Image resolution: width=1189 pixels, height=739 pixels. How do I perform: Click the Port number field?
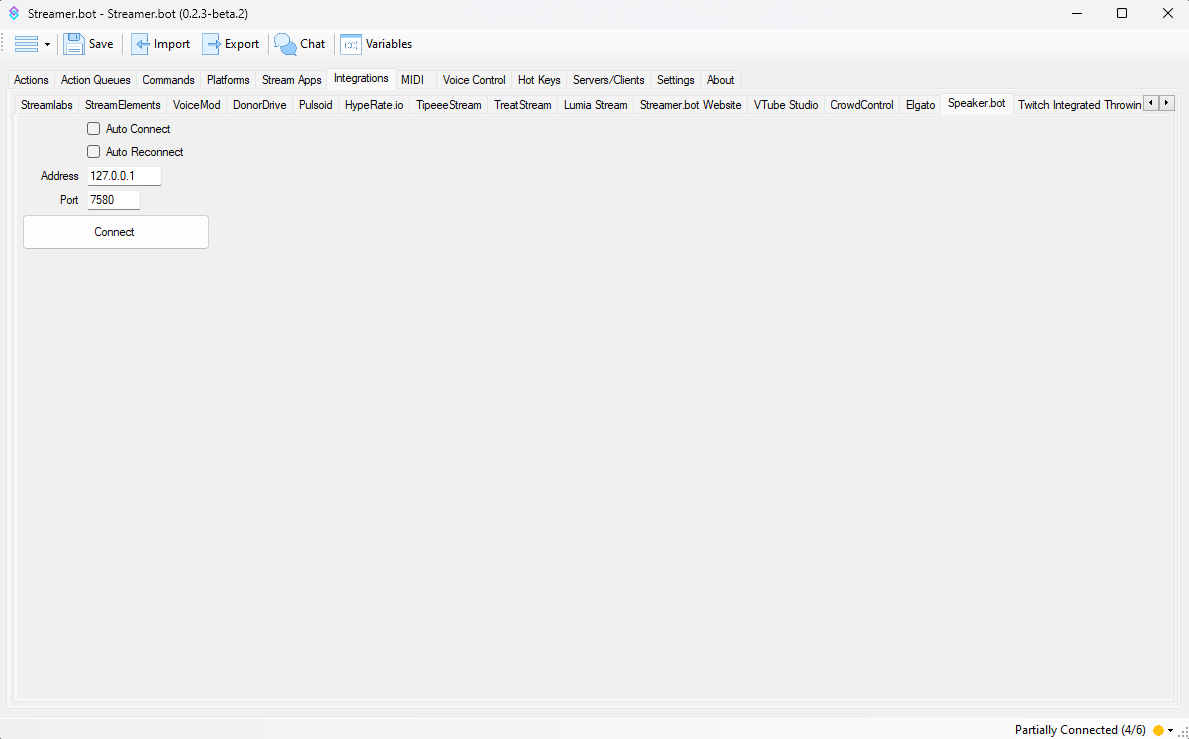pos(114,200)
